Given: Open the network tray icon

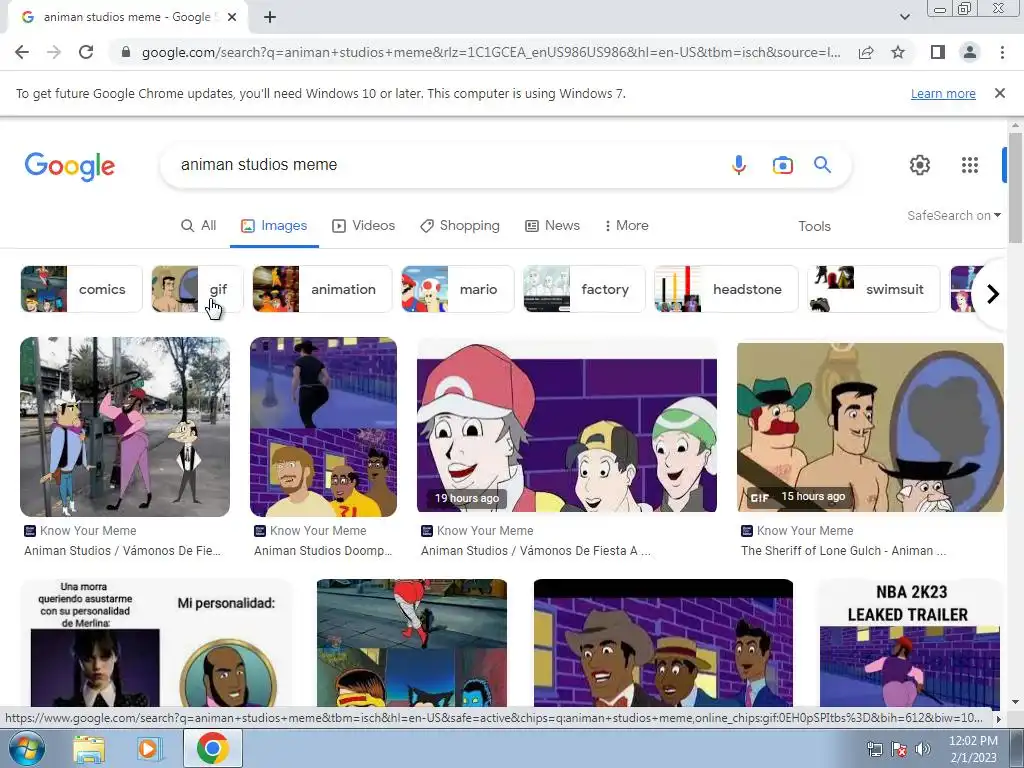Looking at the screenshot, I should click(874, 749).
